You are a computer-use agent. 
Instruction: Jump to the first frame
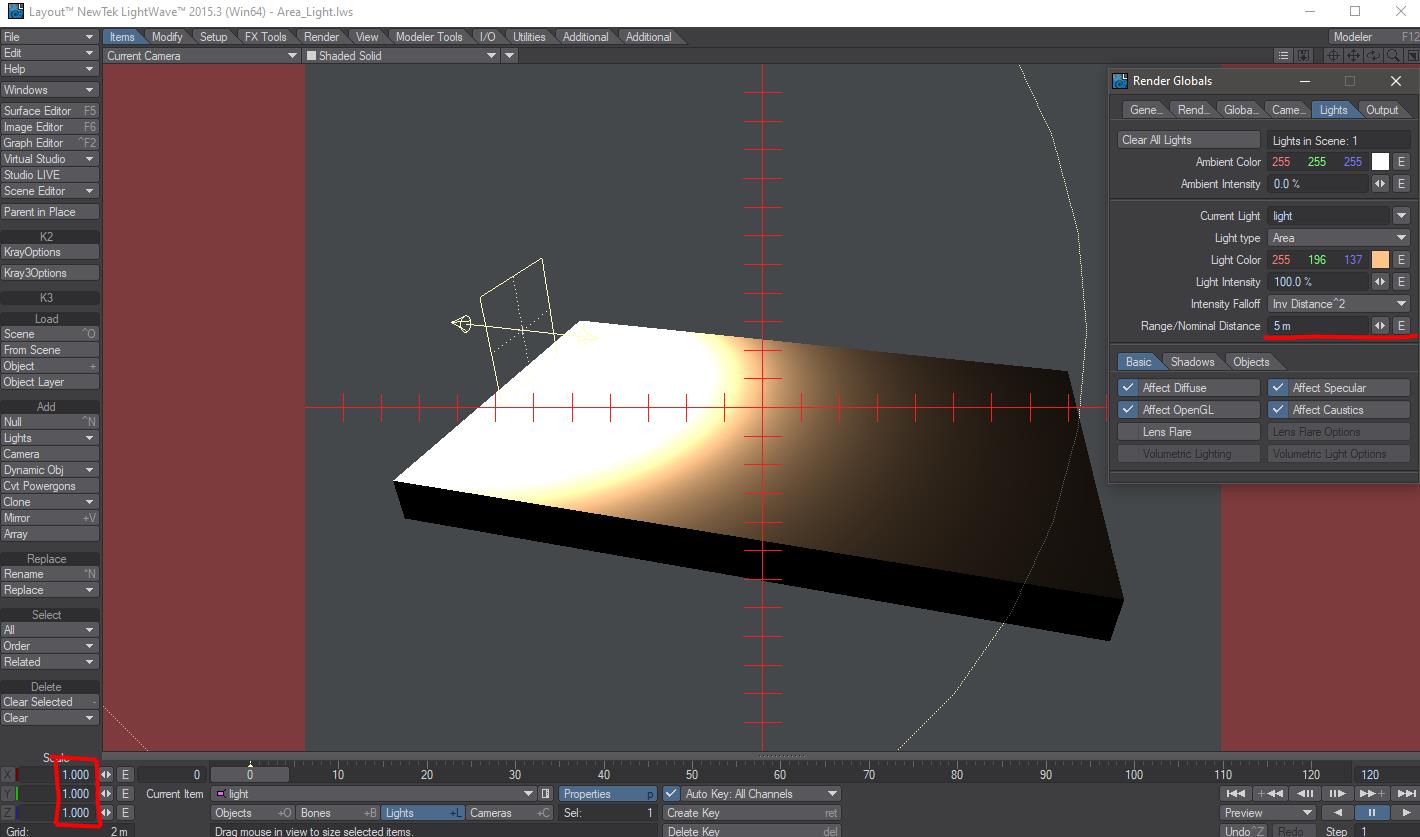point(1238,794)
